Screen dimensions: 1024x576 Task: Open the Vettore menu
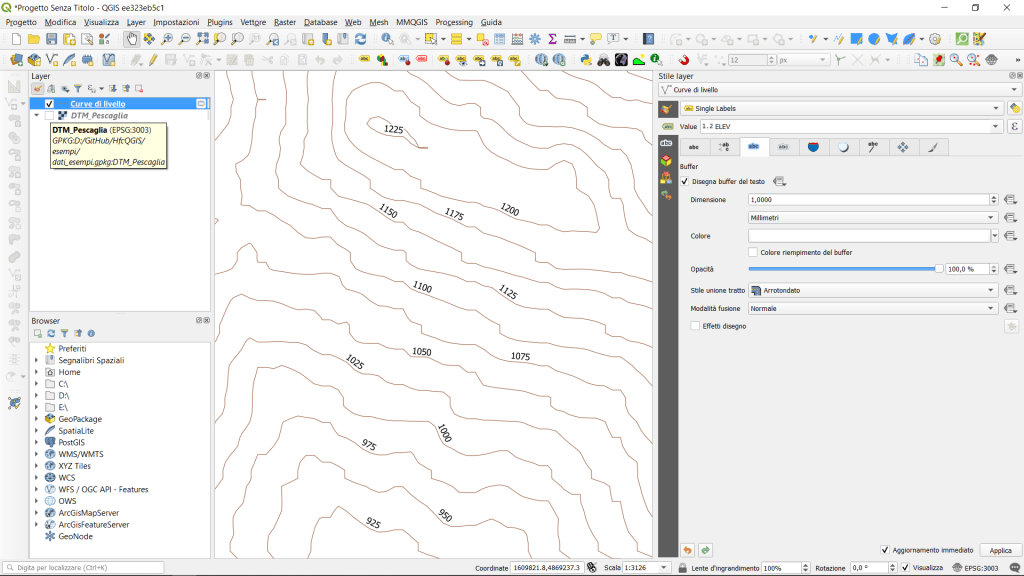(x=253, y=22)
